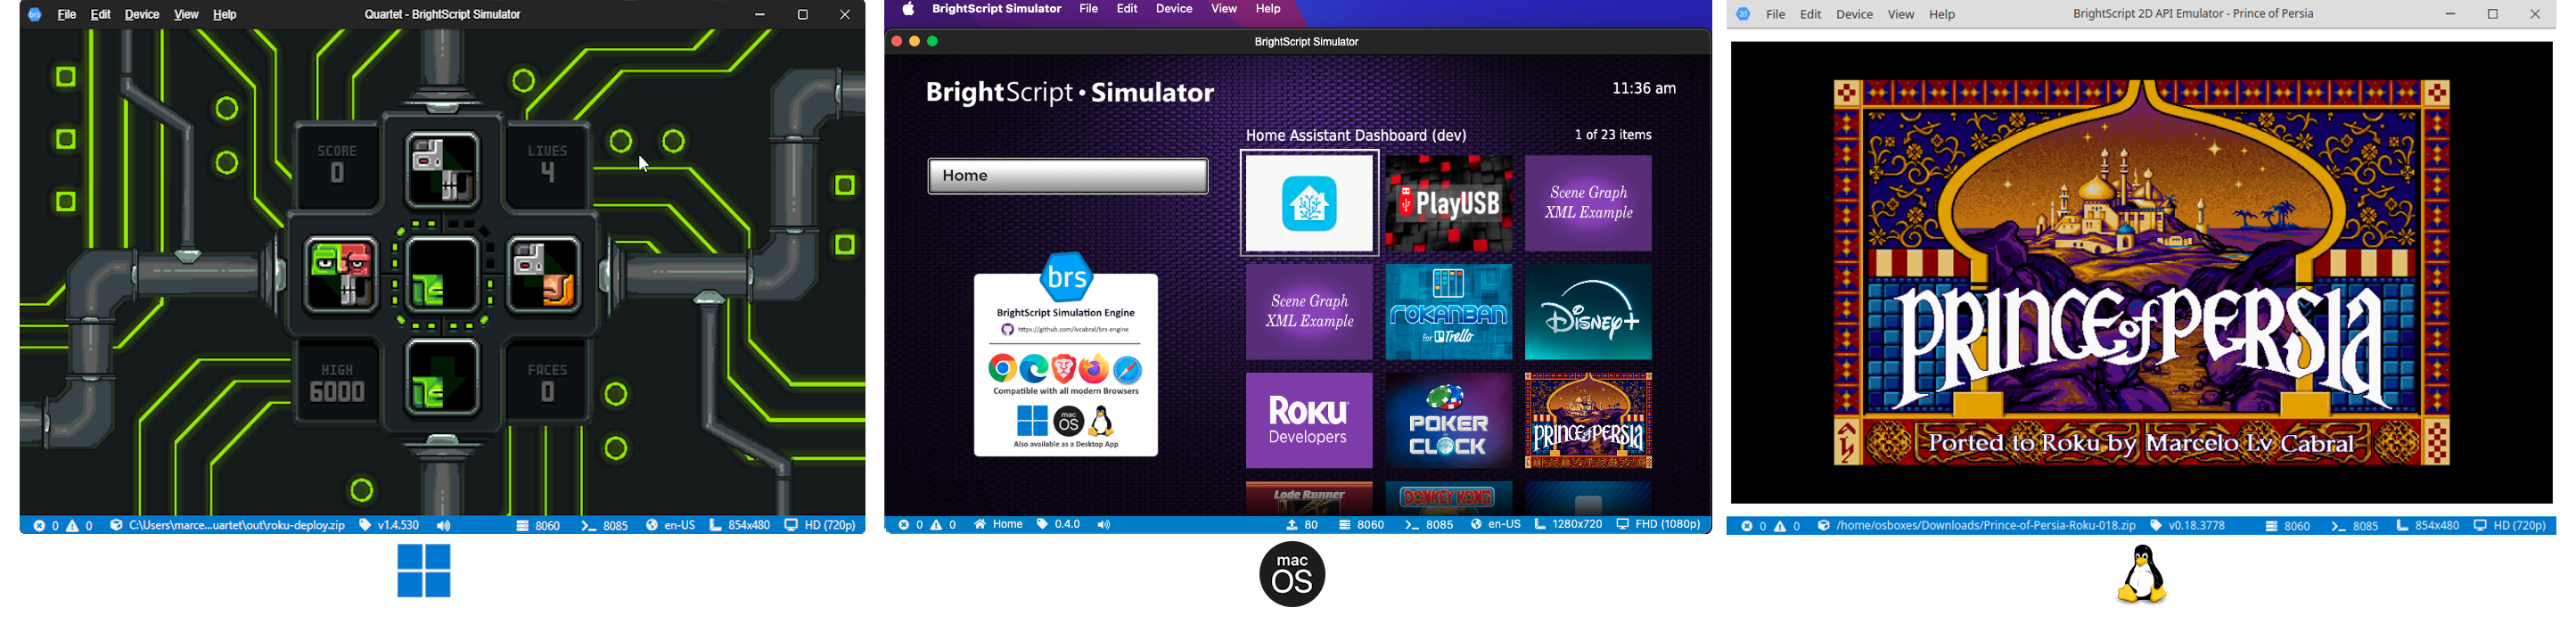
Task: Select the Poker Clock channel tile
Action: tap(1448, 421)
